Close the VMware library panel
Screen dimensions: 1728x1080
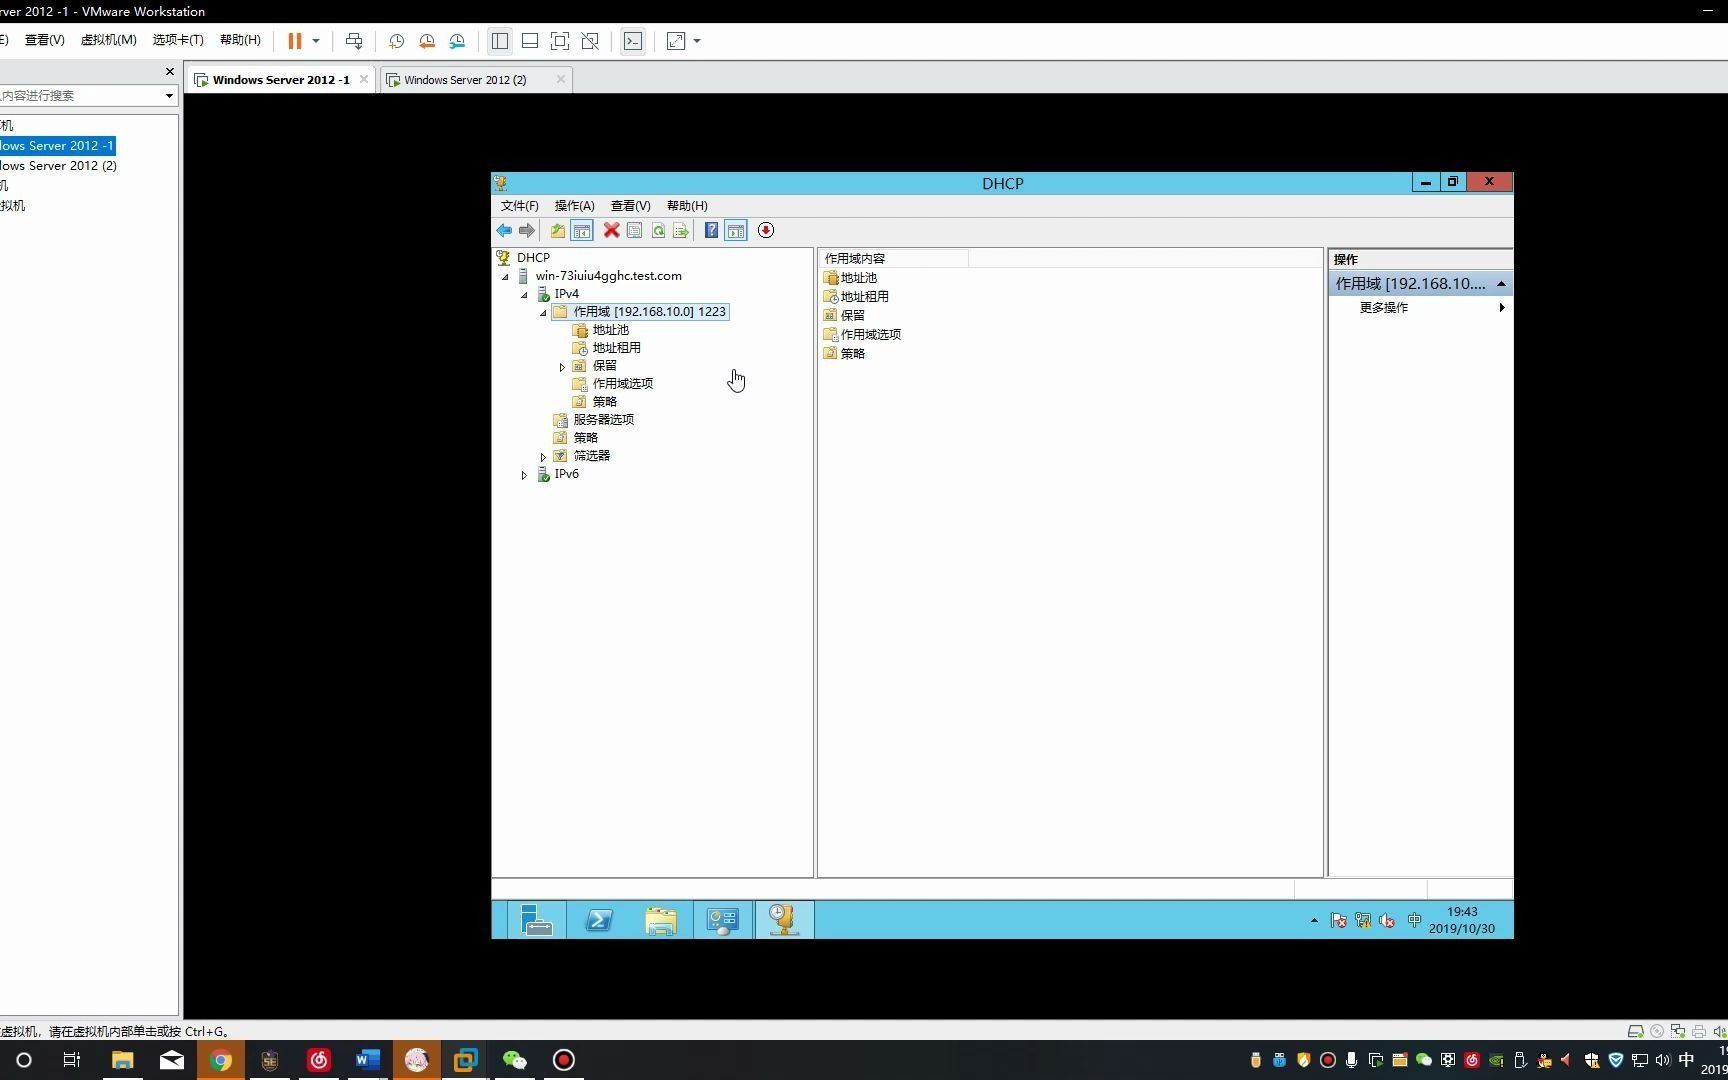pyautogui.click(x=169, y=72)
